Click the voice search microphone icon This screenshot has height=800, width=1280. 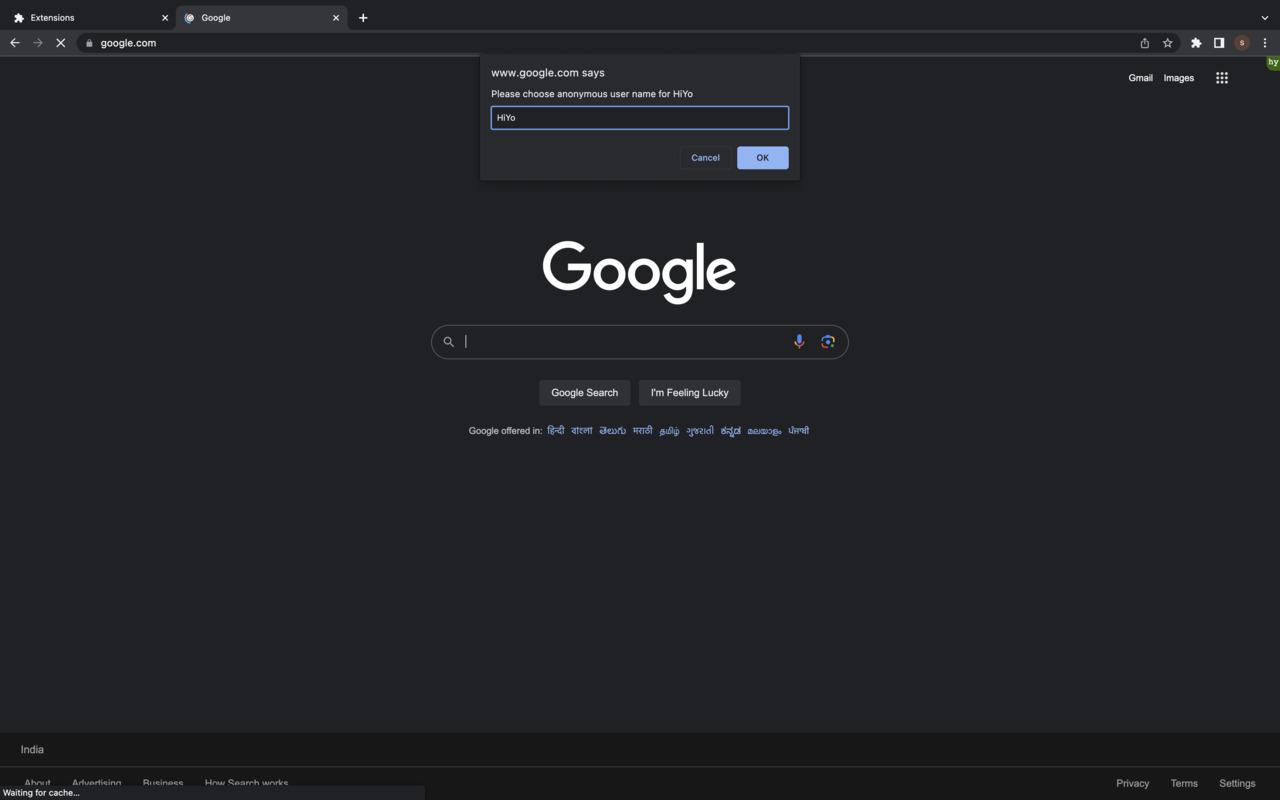[799, 342]
